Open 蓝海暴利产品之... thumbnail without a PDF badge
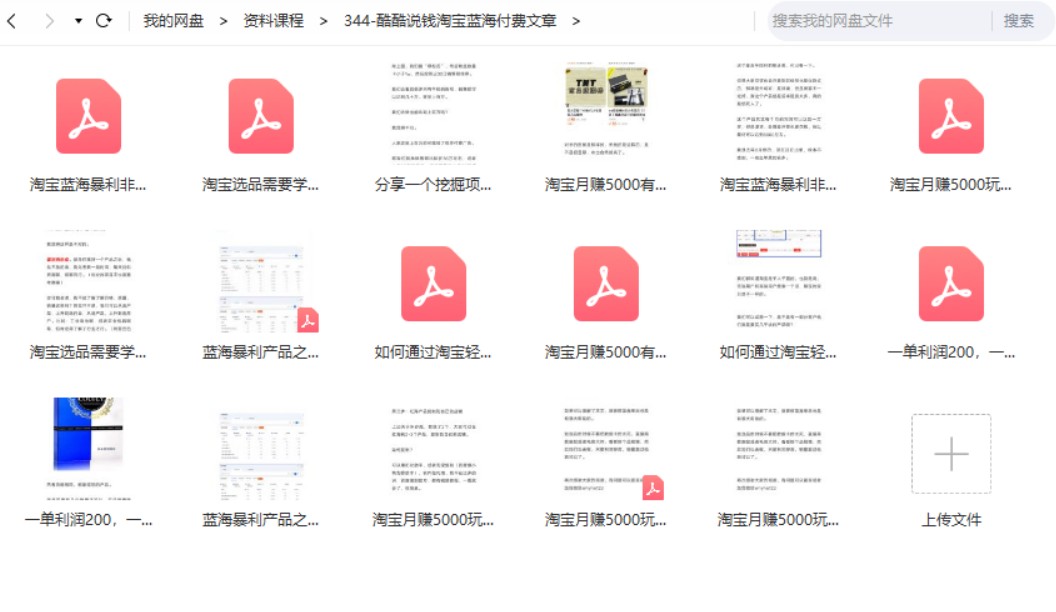This screenshot has width=1056, height=612. (261, 455)
